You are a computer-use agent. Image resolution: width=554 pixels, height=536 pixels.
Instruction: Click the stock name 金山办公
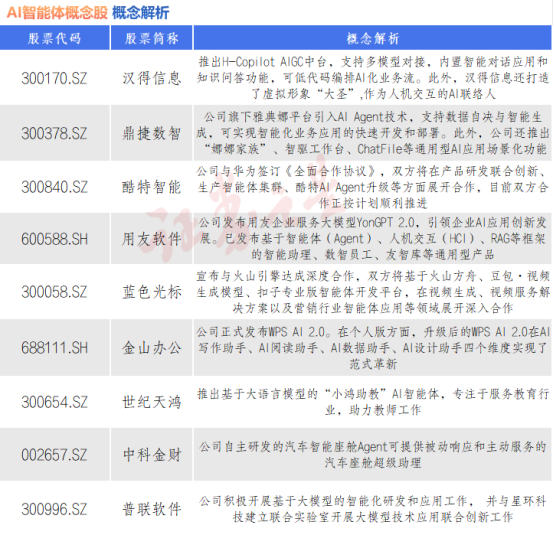tap(152, 348)
